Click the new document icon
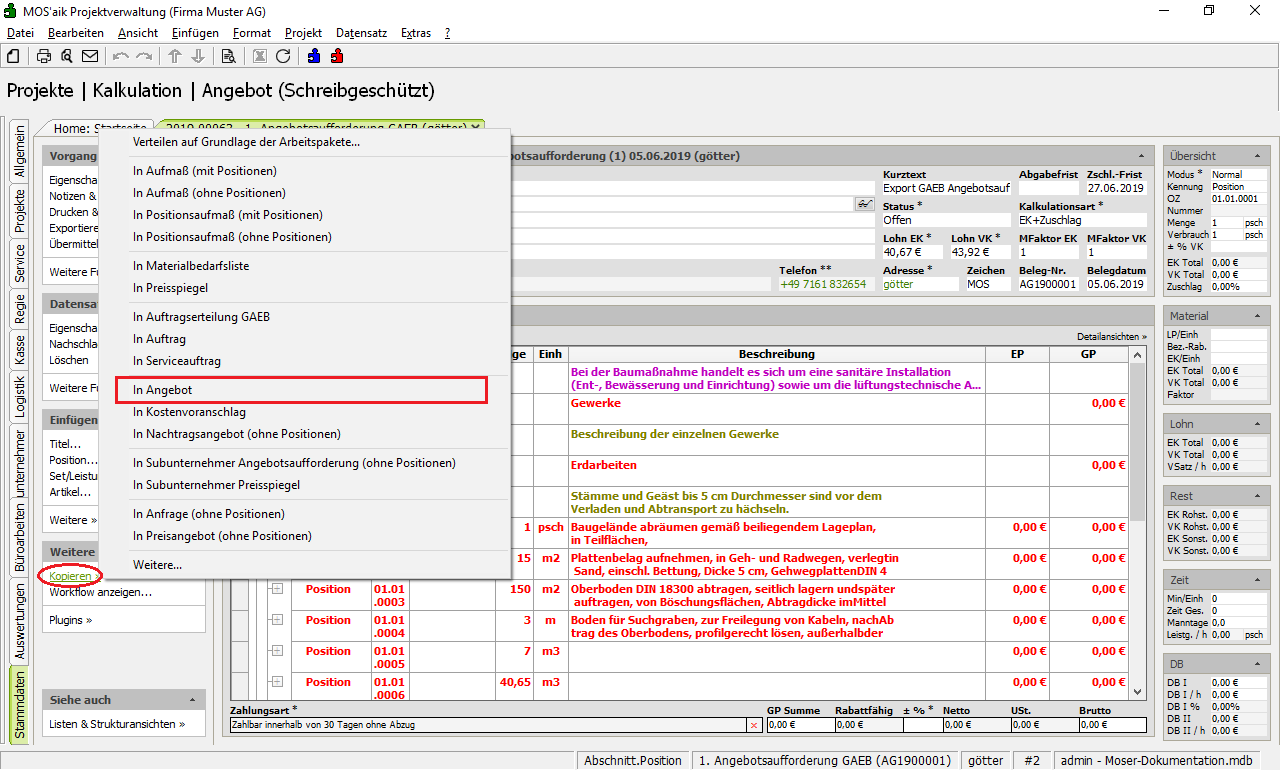 (x=13, y=56)
